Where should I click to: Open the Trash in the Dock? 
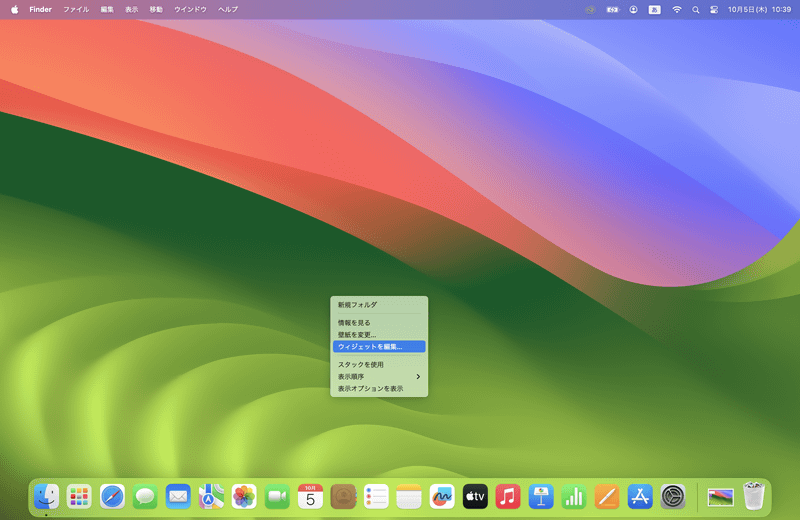click(x=754, y=496)
